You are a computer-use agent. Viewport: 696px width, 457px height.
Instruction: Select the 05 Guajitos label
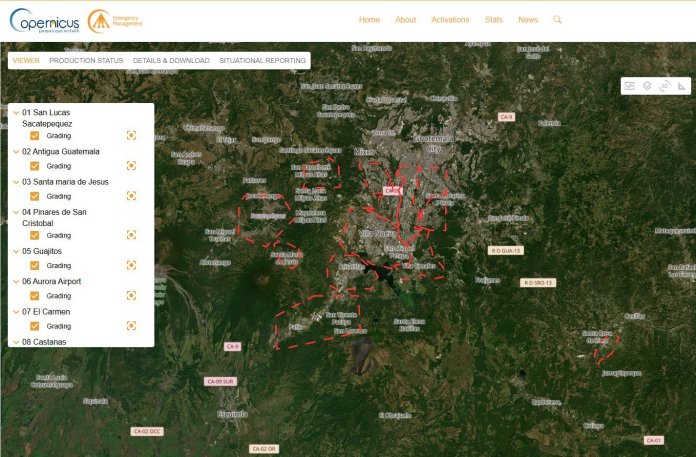[42, 251]
